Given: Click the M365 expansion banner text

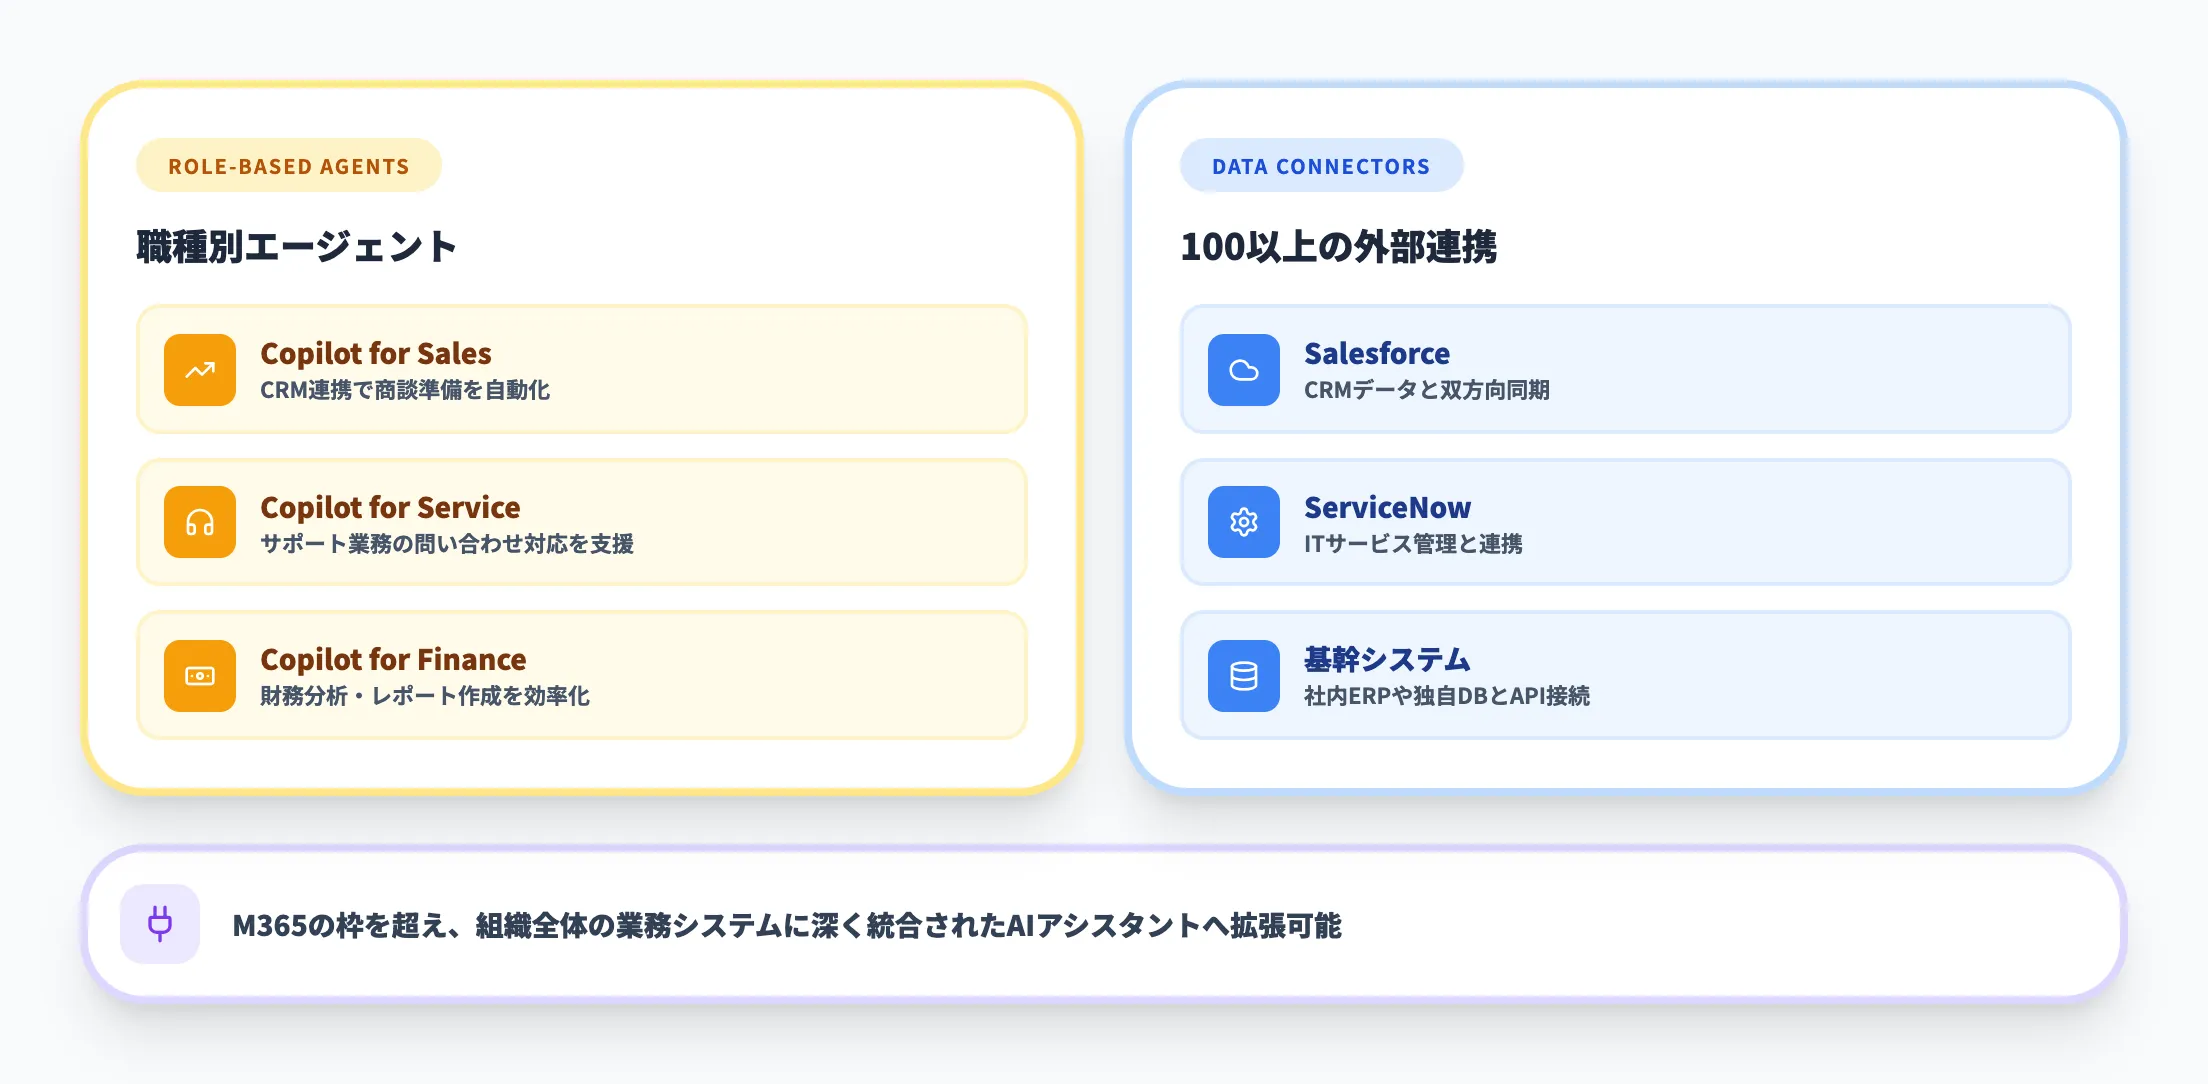Looking at the screenshot, I should (789, 926).
